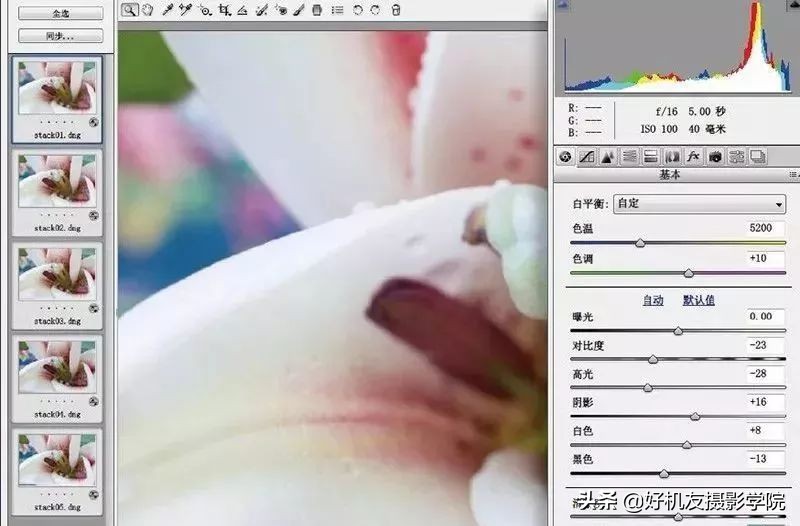Click the rating dots under stack01.dng thumbnail
The width and height of the screenshot is (800, 526).
pos(57,122)
